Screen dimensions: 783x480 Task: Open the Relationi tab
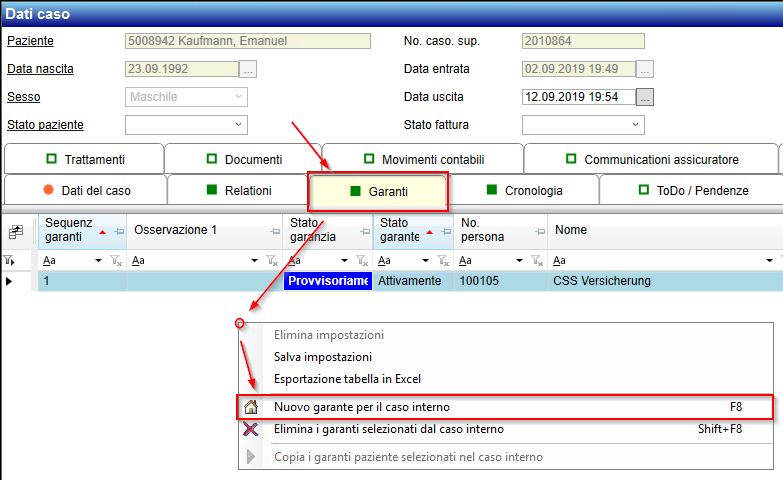[x=238, y=190]
